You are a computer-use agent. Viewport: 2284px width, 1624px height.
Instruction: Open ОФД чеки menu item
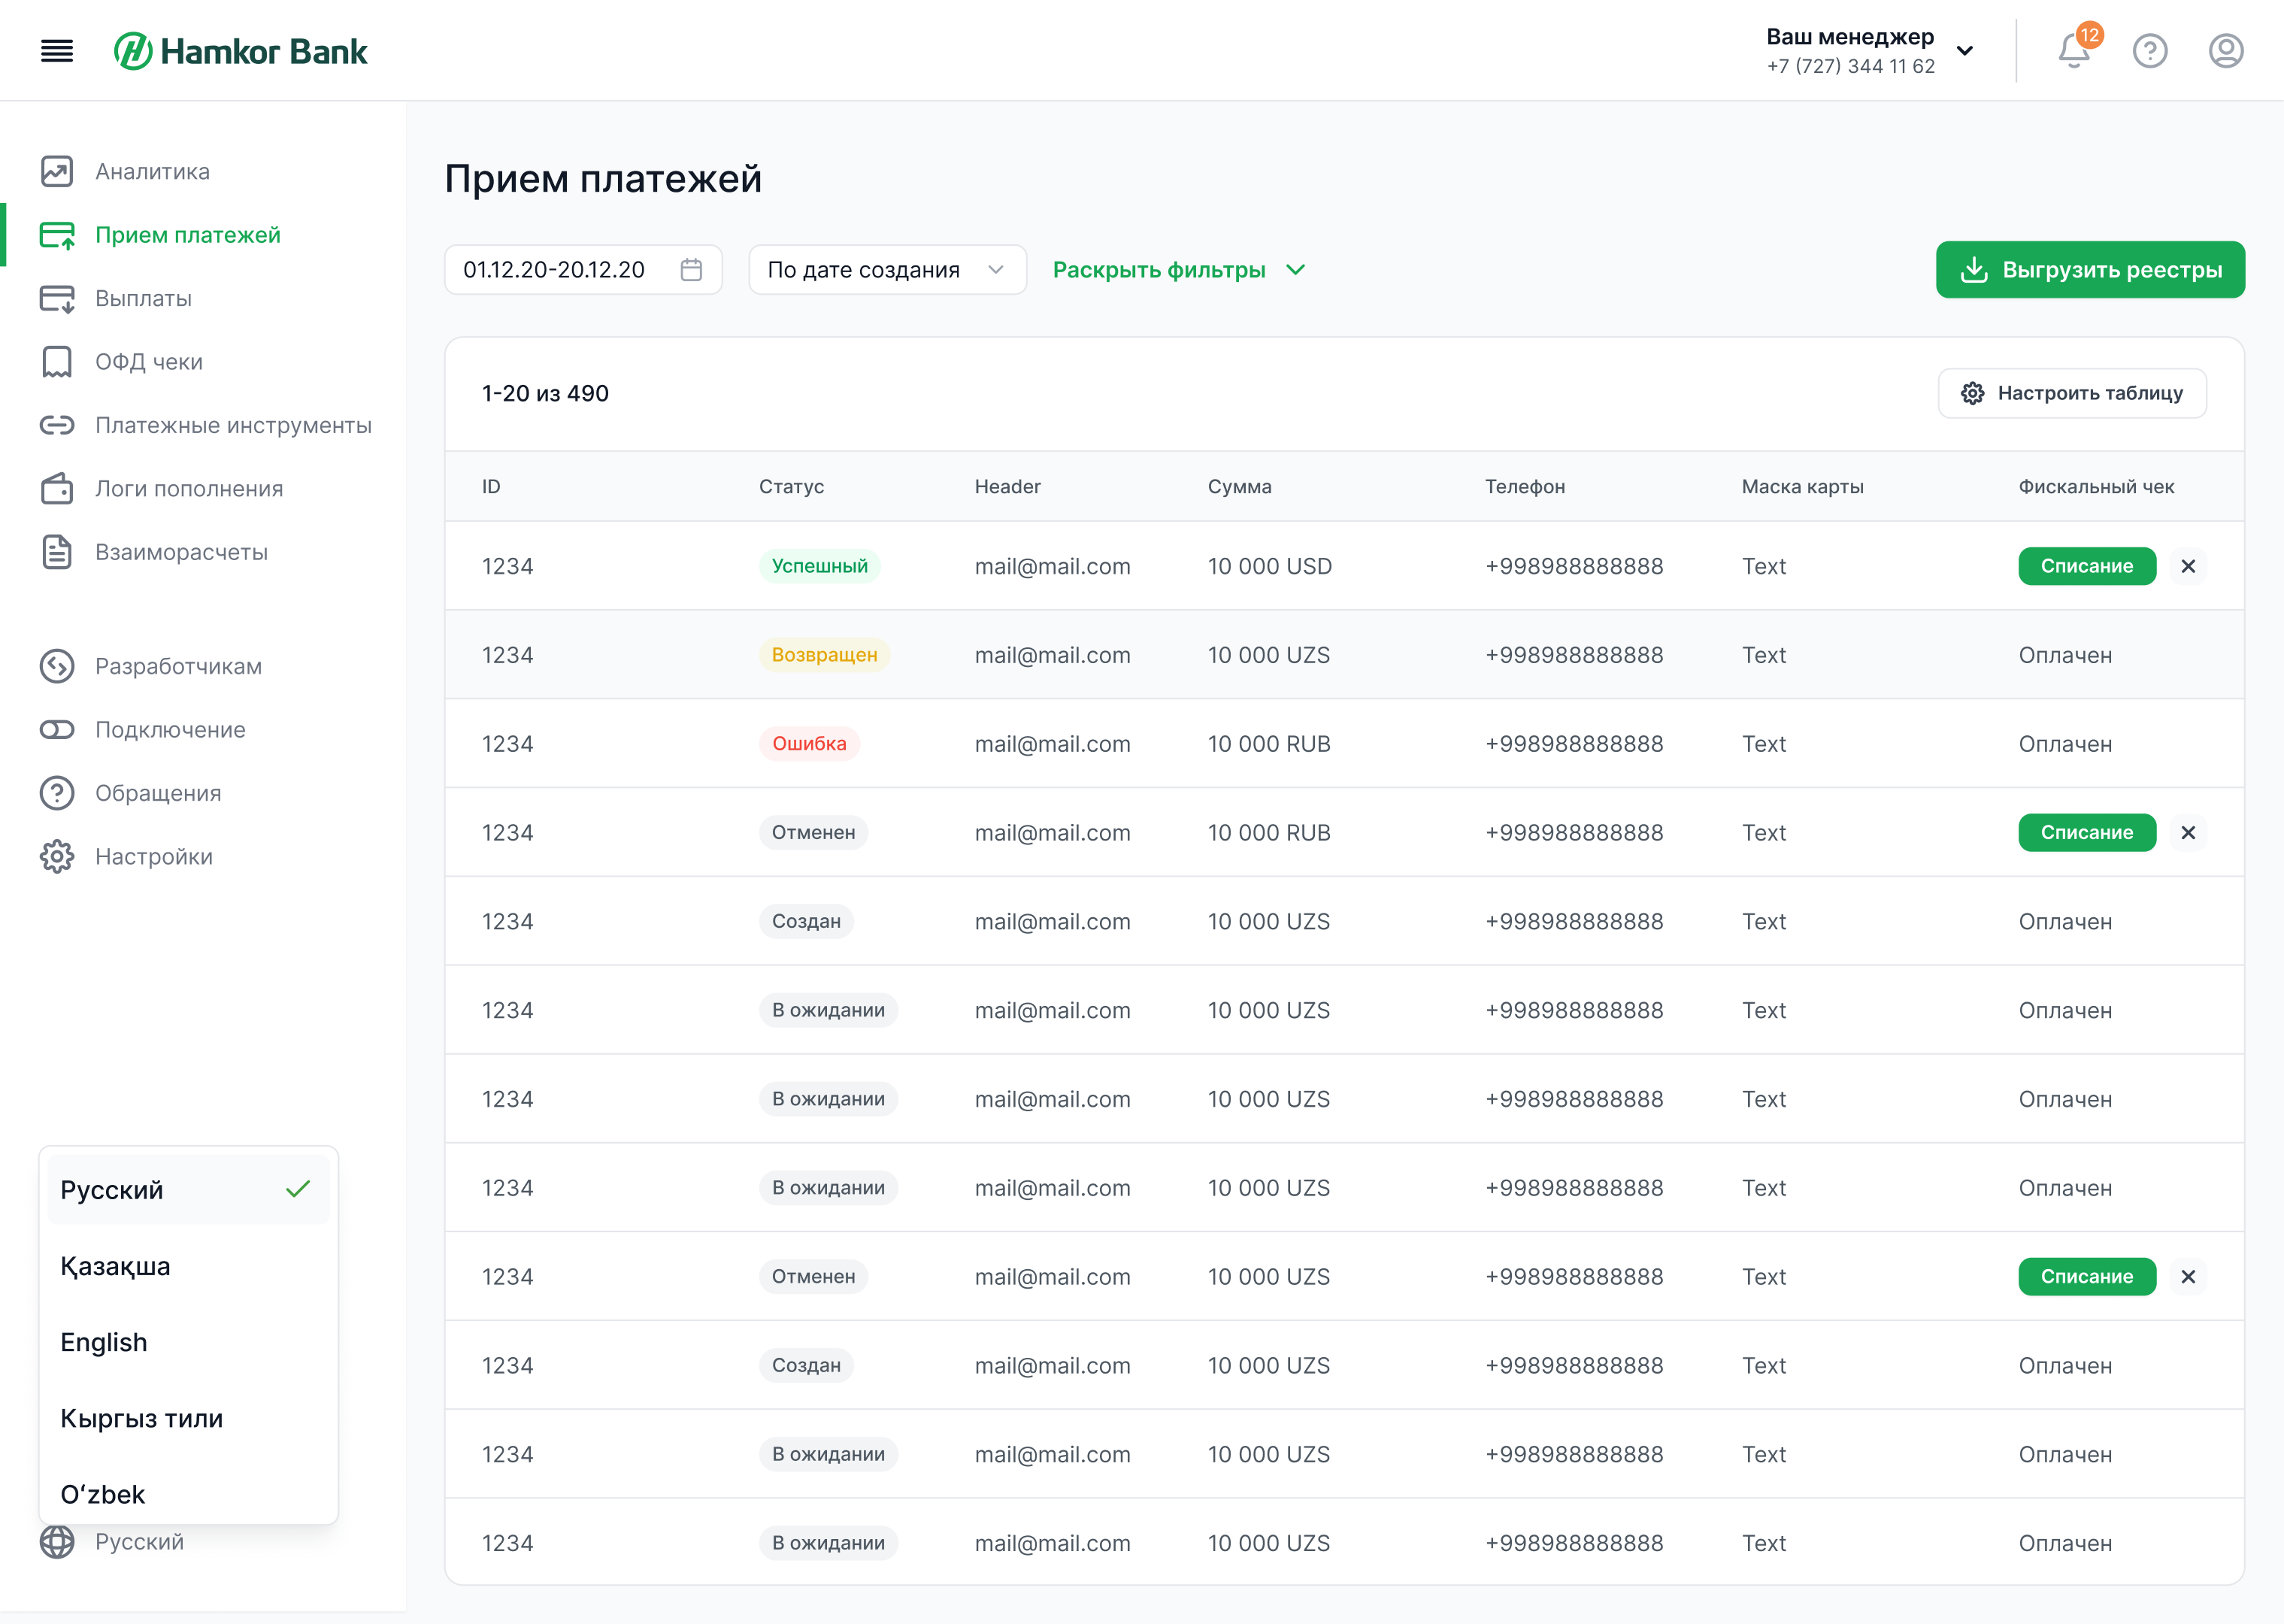point(149,362)
